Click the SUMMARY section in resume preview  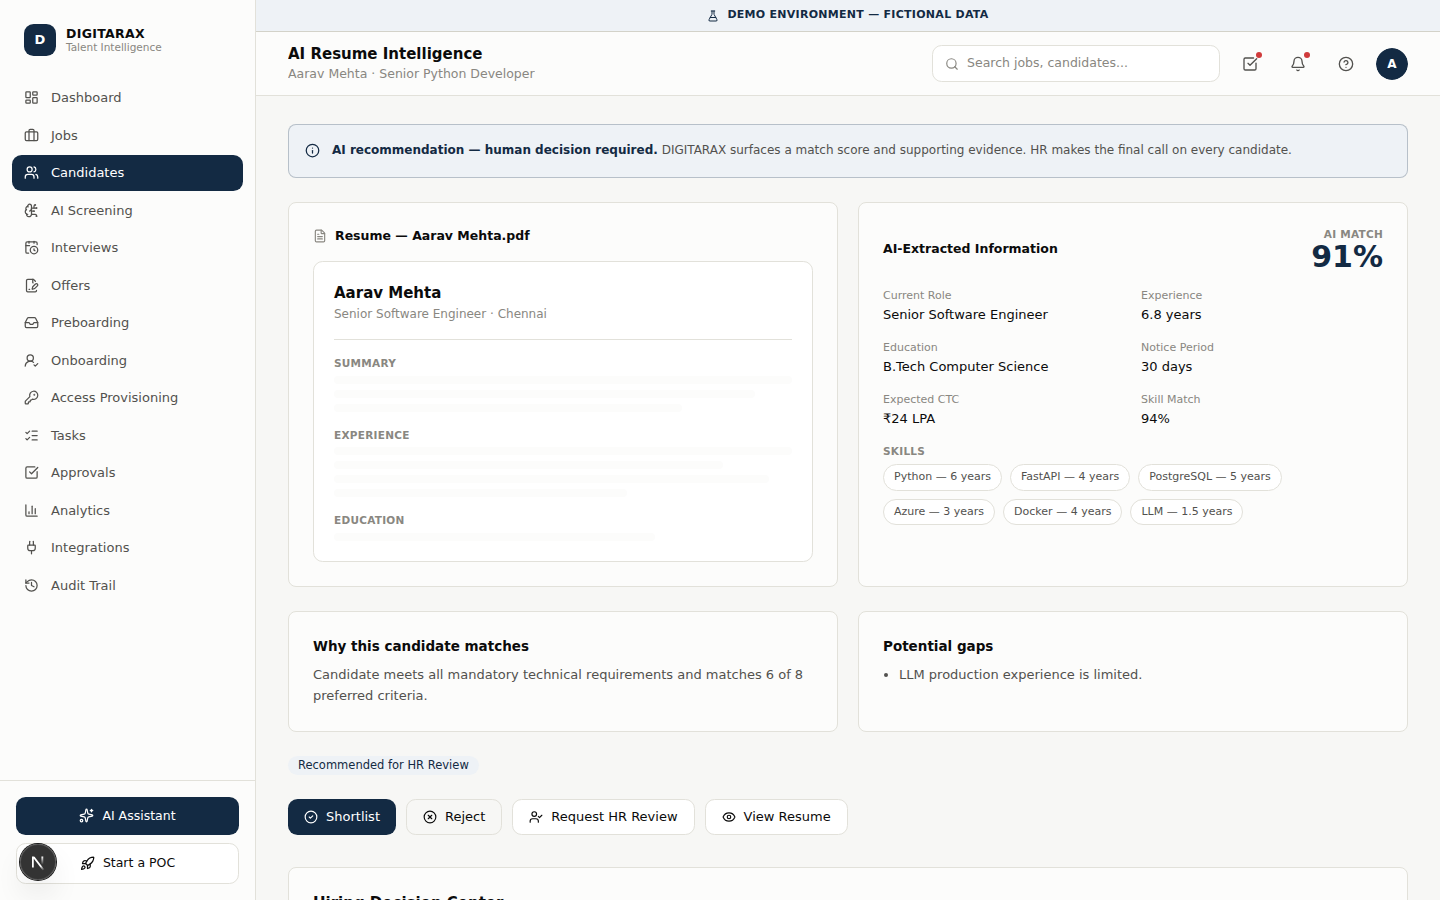point(365,364)
